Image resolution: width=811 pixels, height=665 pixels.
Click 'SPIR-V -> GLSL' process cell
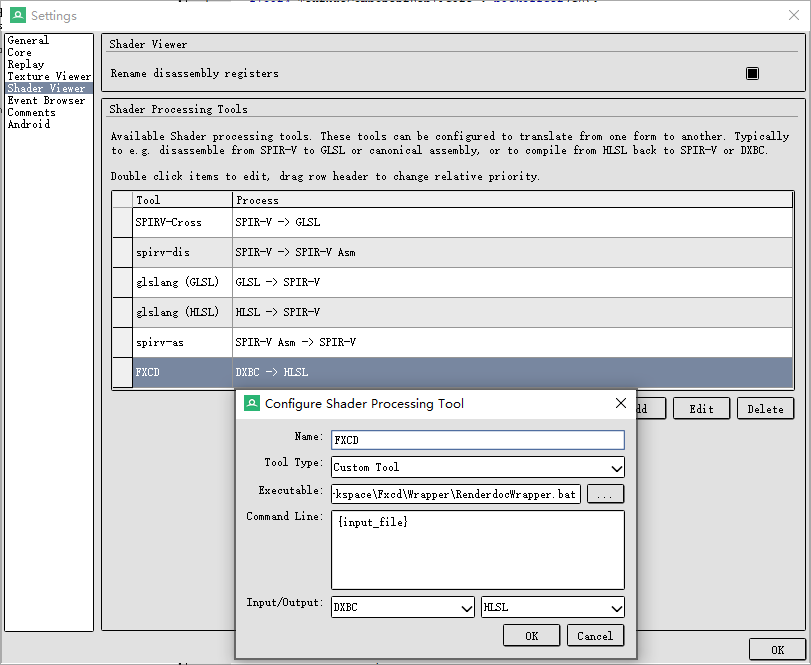click(513, 222)
